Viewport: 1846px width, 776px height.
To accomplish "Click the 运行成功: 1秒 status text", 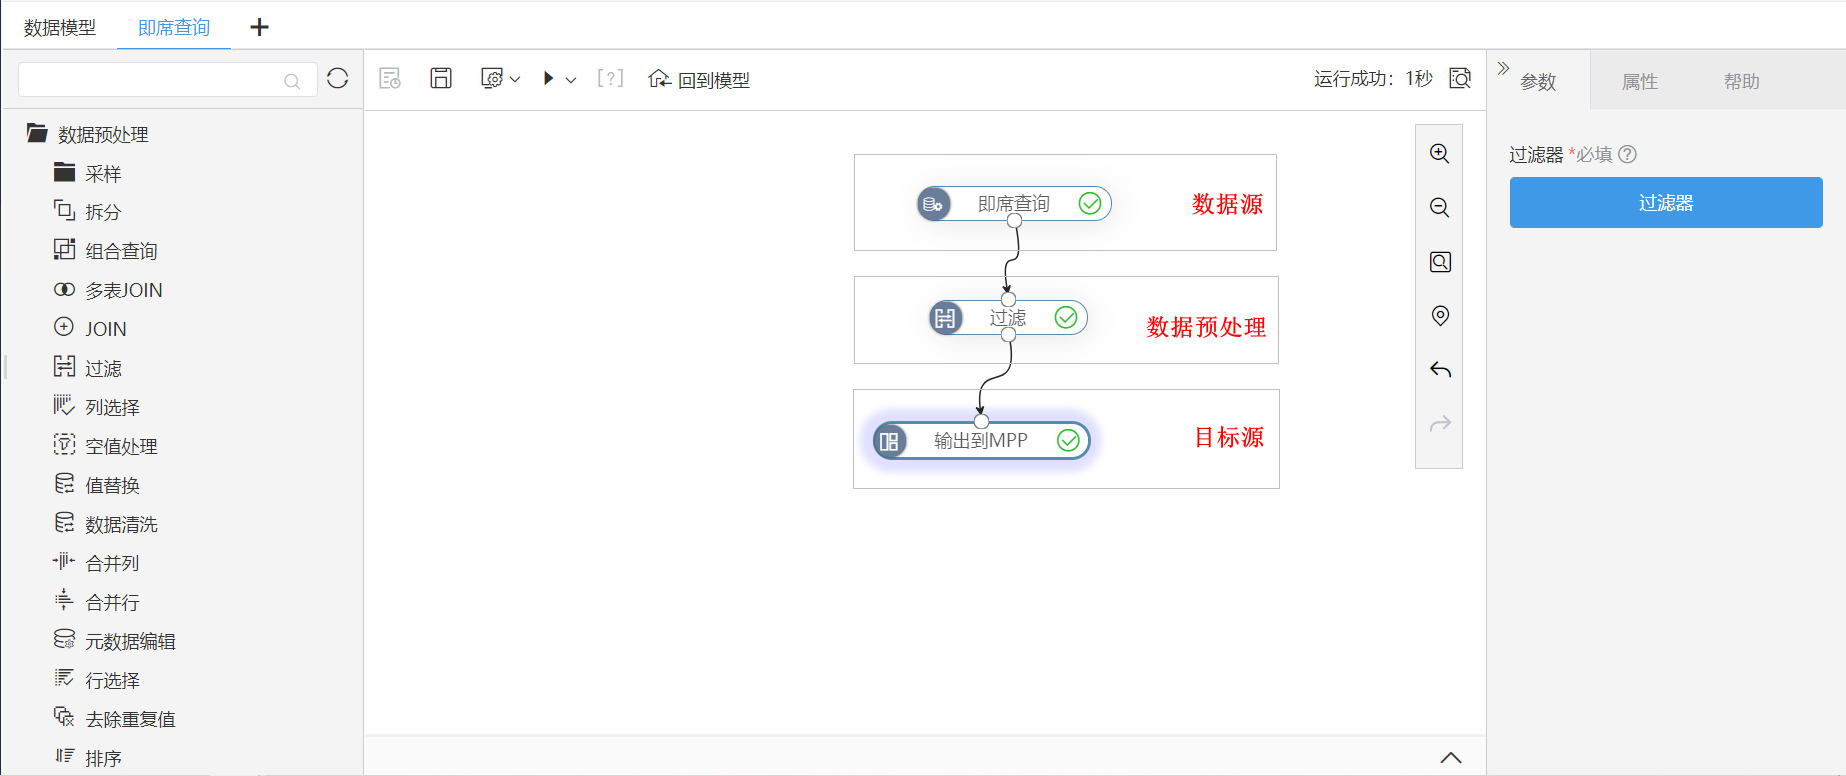I will click(1373, 79).
